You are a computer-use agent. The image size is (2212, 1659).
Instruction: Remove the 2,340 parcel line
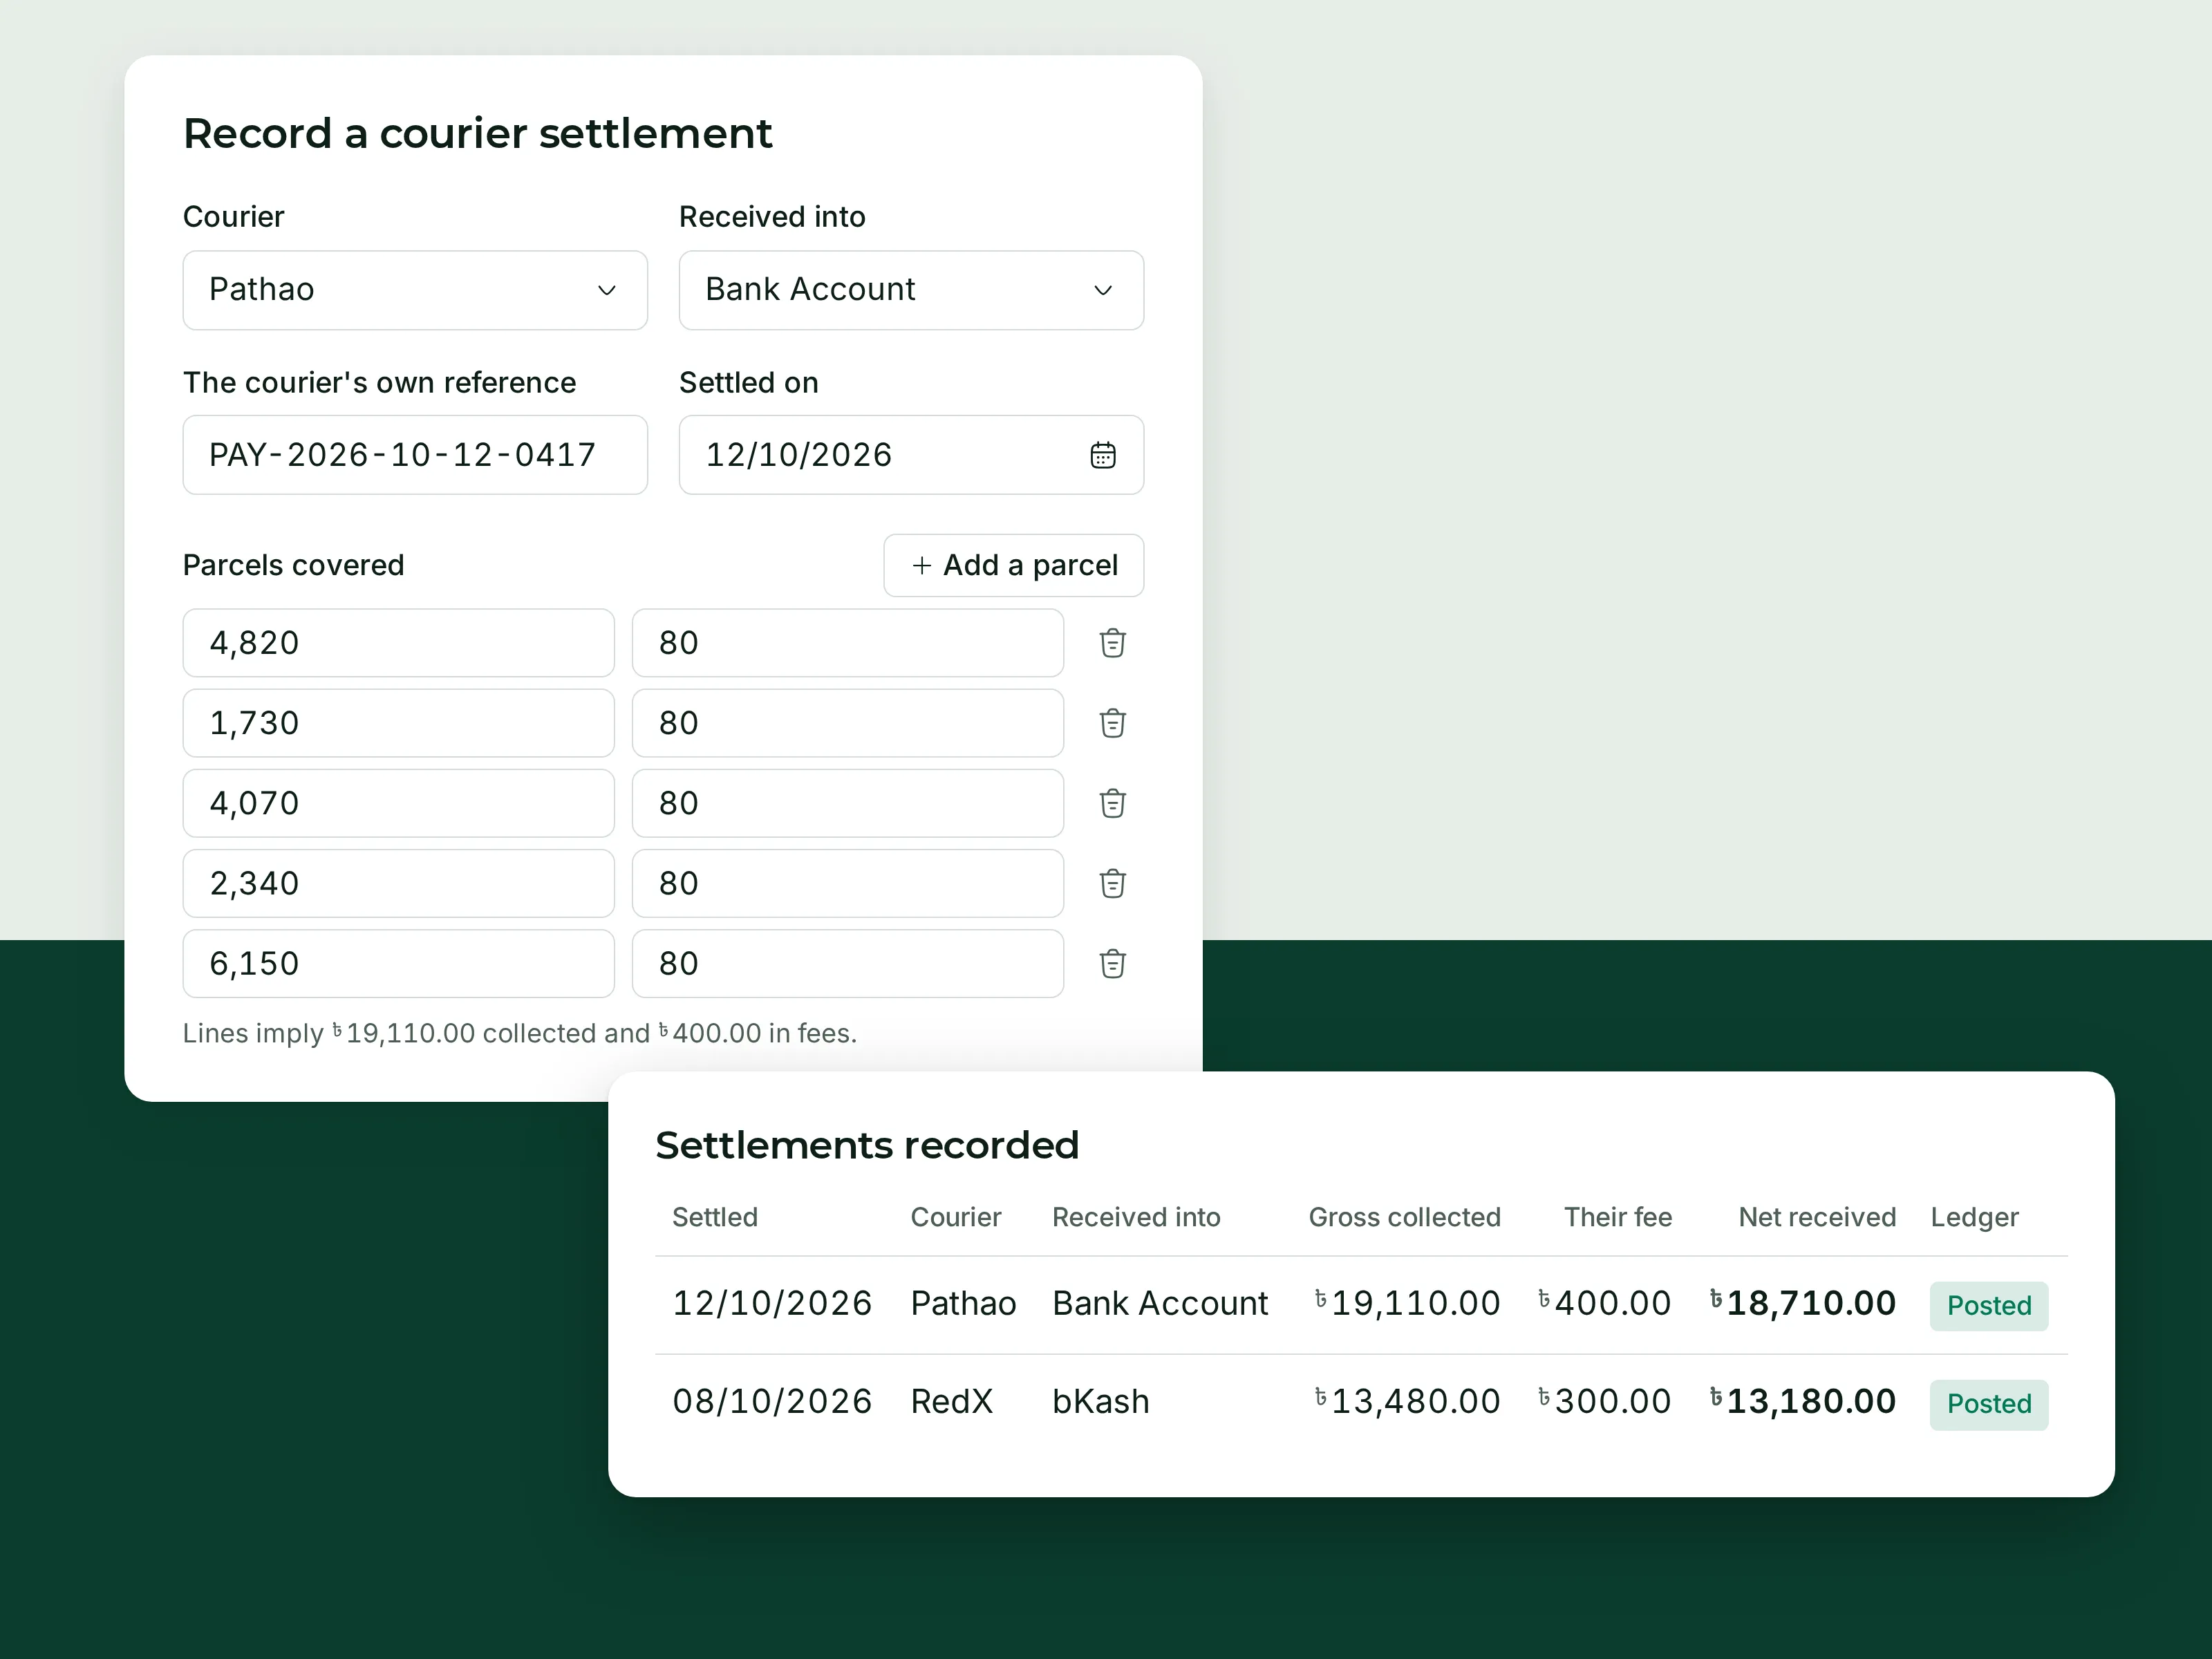pos(1112,883)
